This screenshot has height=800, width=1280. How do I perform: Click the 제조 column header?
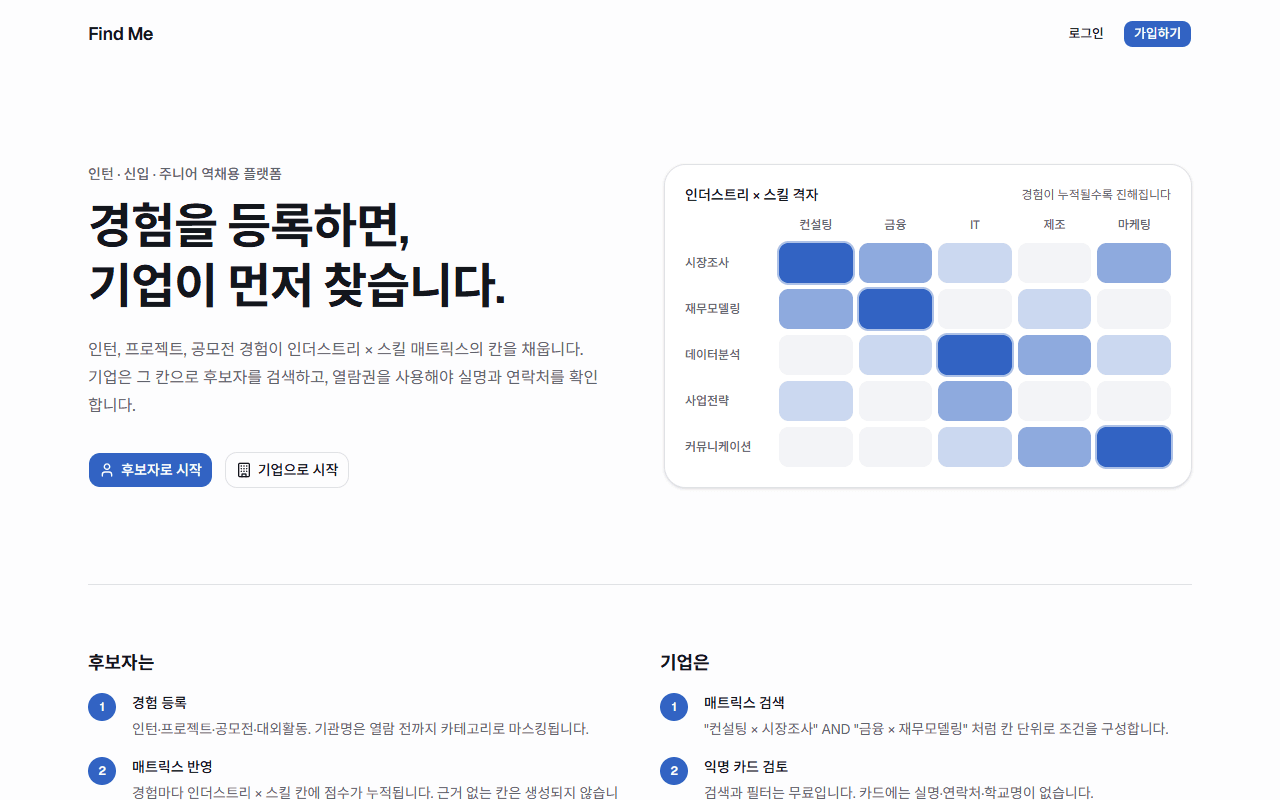click(x=1054, y=225)
